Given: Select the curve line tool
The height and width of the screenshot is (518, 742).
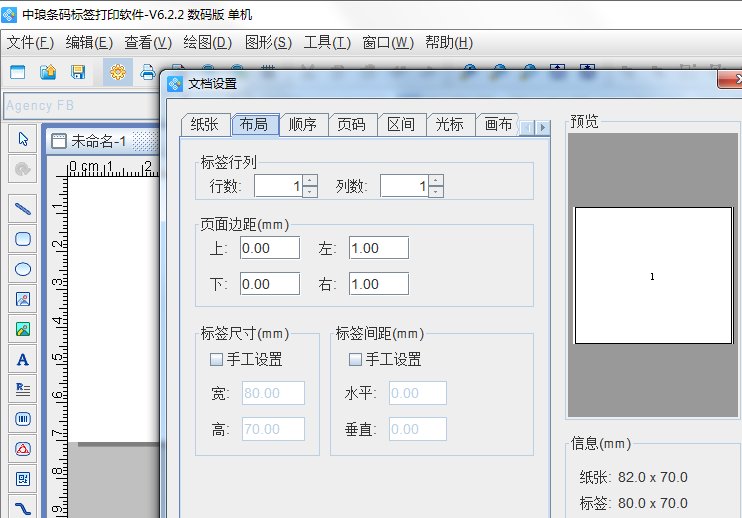Looking at the screenshot, I should click(x=23, y=508).
